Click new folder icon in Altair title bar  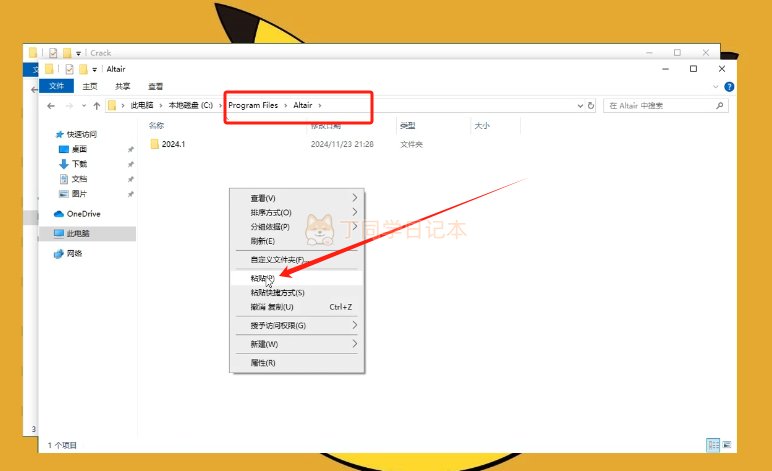(83, 69)
